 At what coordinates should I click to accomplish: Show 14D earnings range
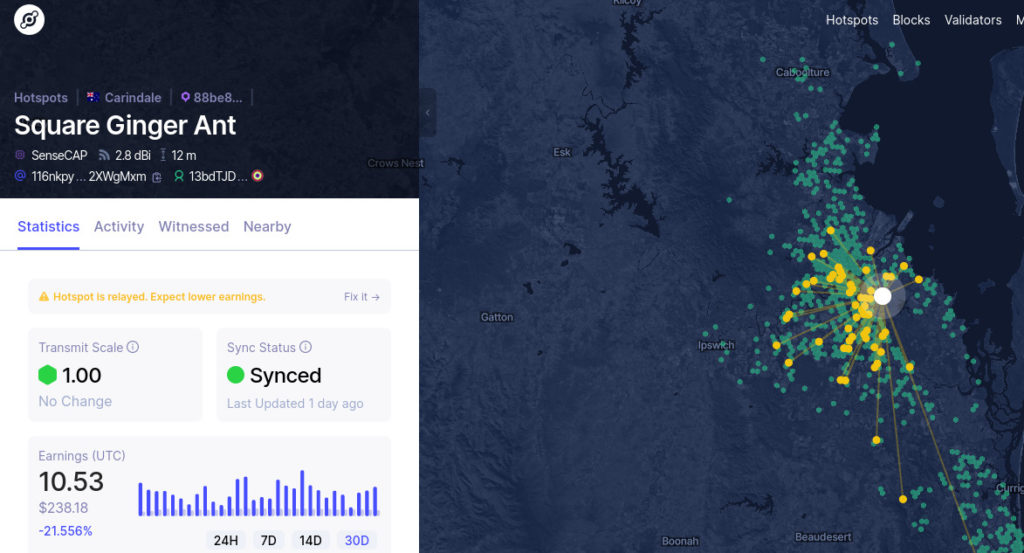coord(310,541)
